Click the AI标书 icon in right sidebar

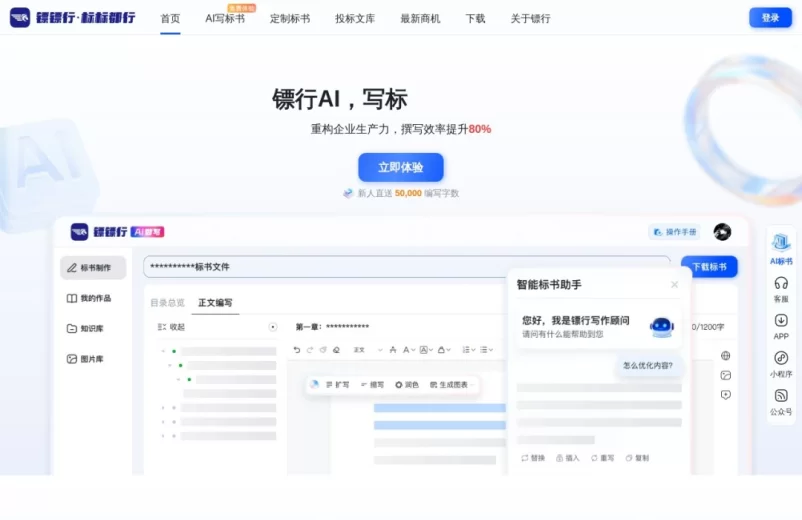tap(781, 248)
